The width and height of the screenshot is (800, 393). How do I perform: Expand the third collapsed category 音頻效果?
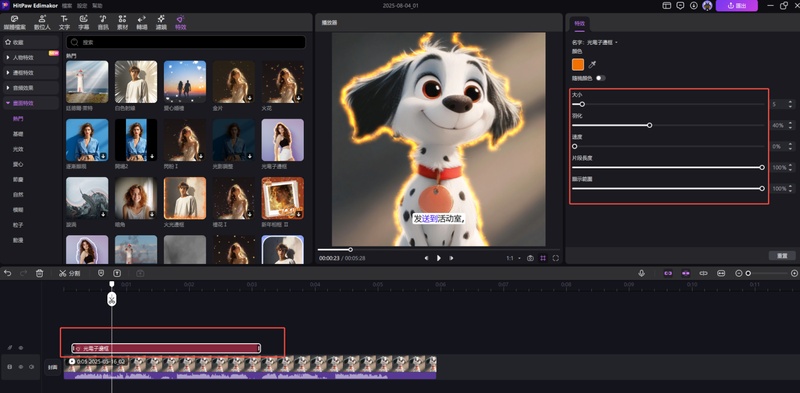[x=31, y=88]
